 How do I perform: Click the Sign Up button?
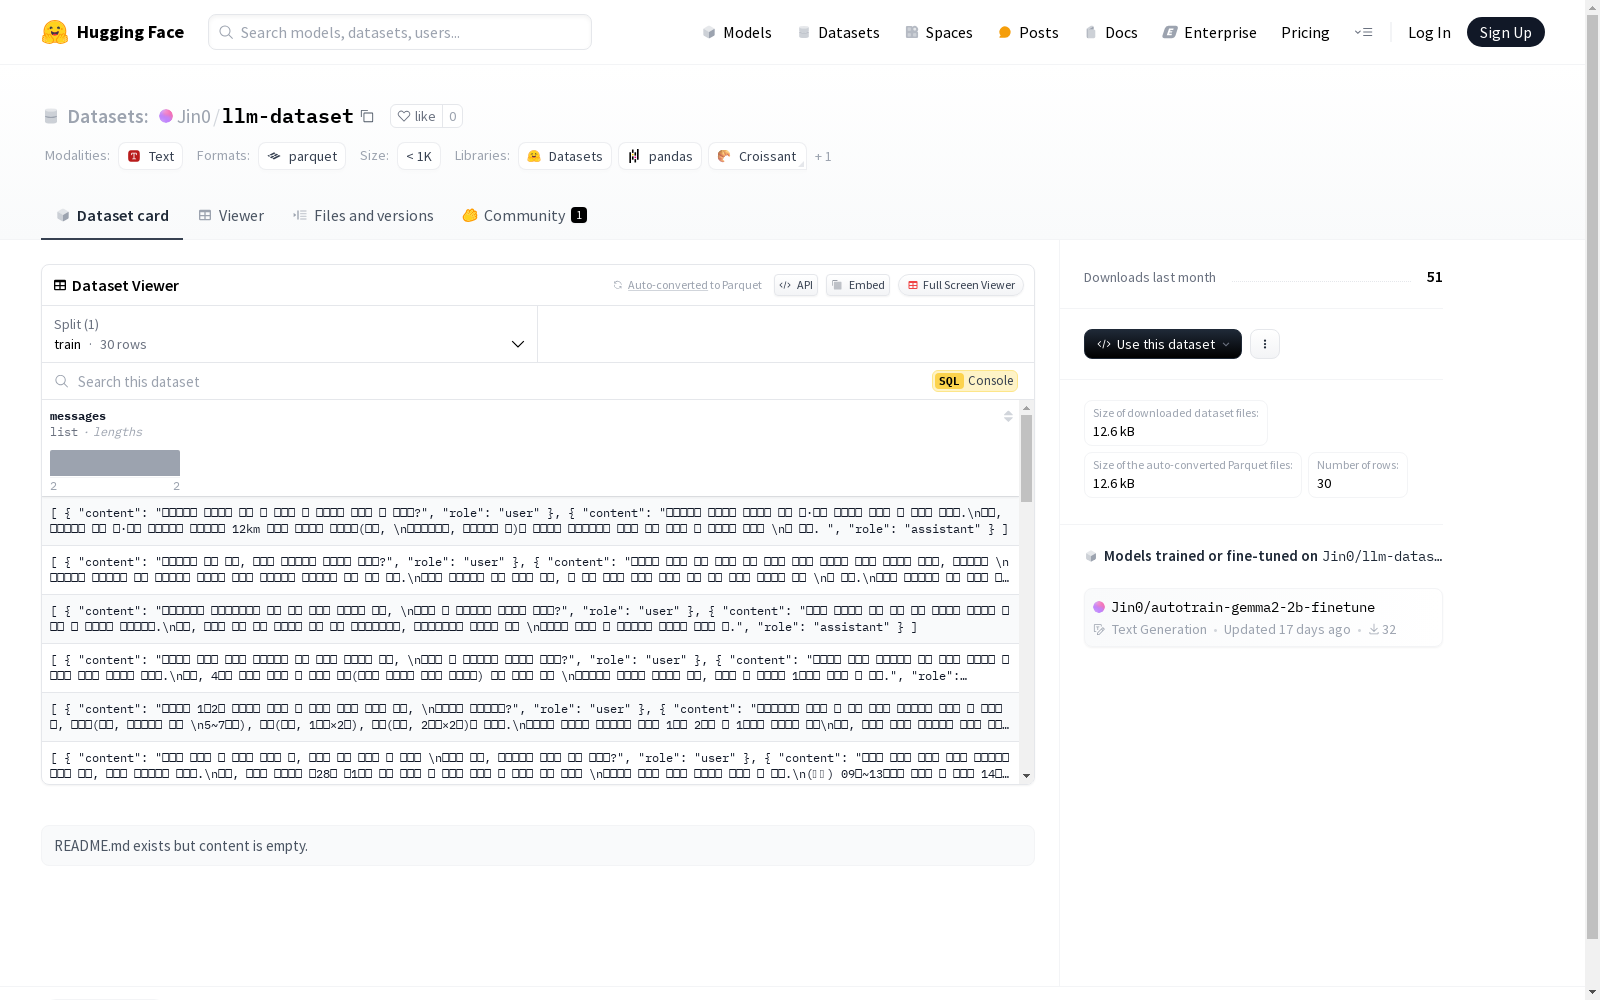tap(1506, 32)
